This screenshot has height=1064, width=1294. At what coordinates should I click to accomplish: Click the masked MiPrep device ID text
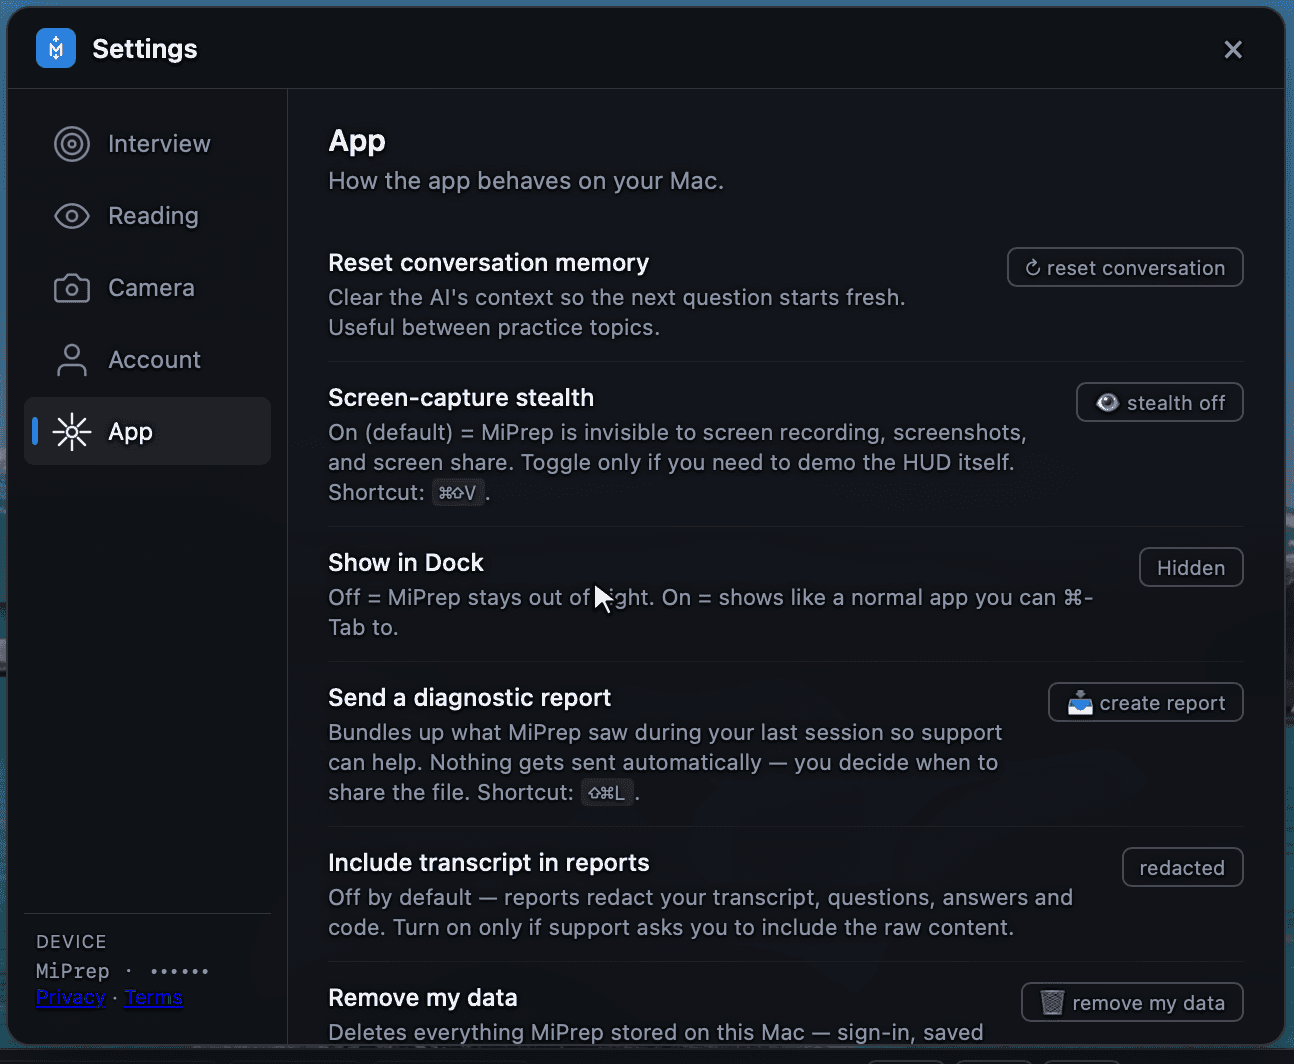pyautogui.click(x=122, y=971)
